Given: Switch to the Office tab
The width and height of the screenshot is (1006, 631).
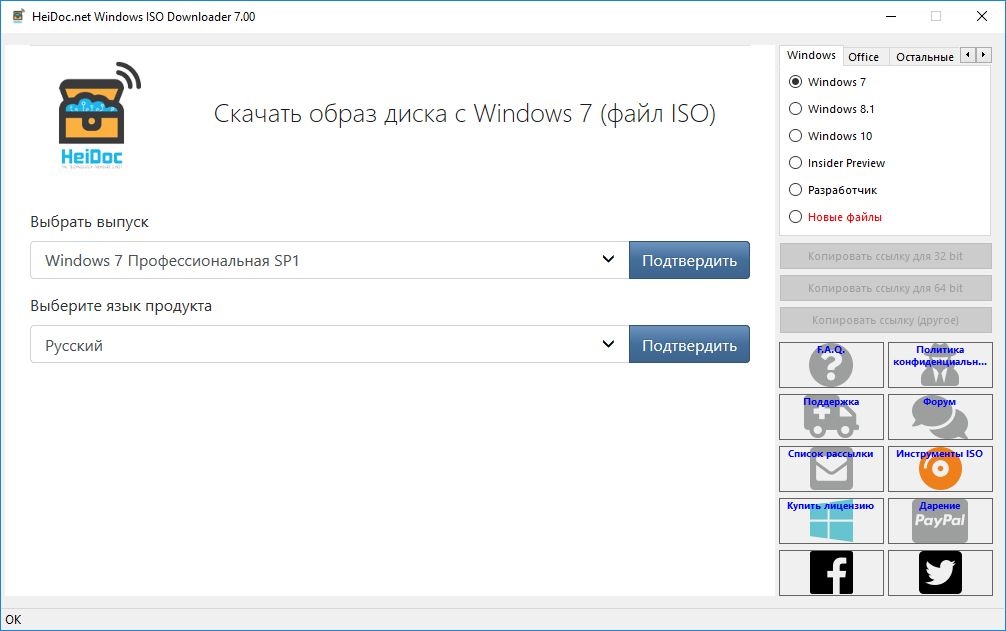Looking at the screenshot, I should pos(863,57).
